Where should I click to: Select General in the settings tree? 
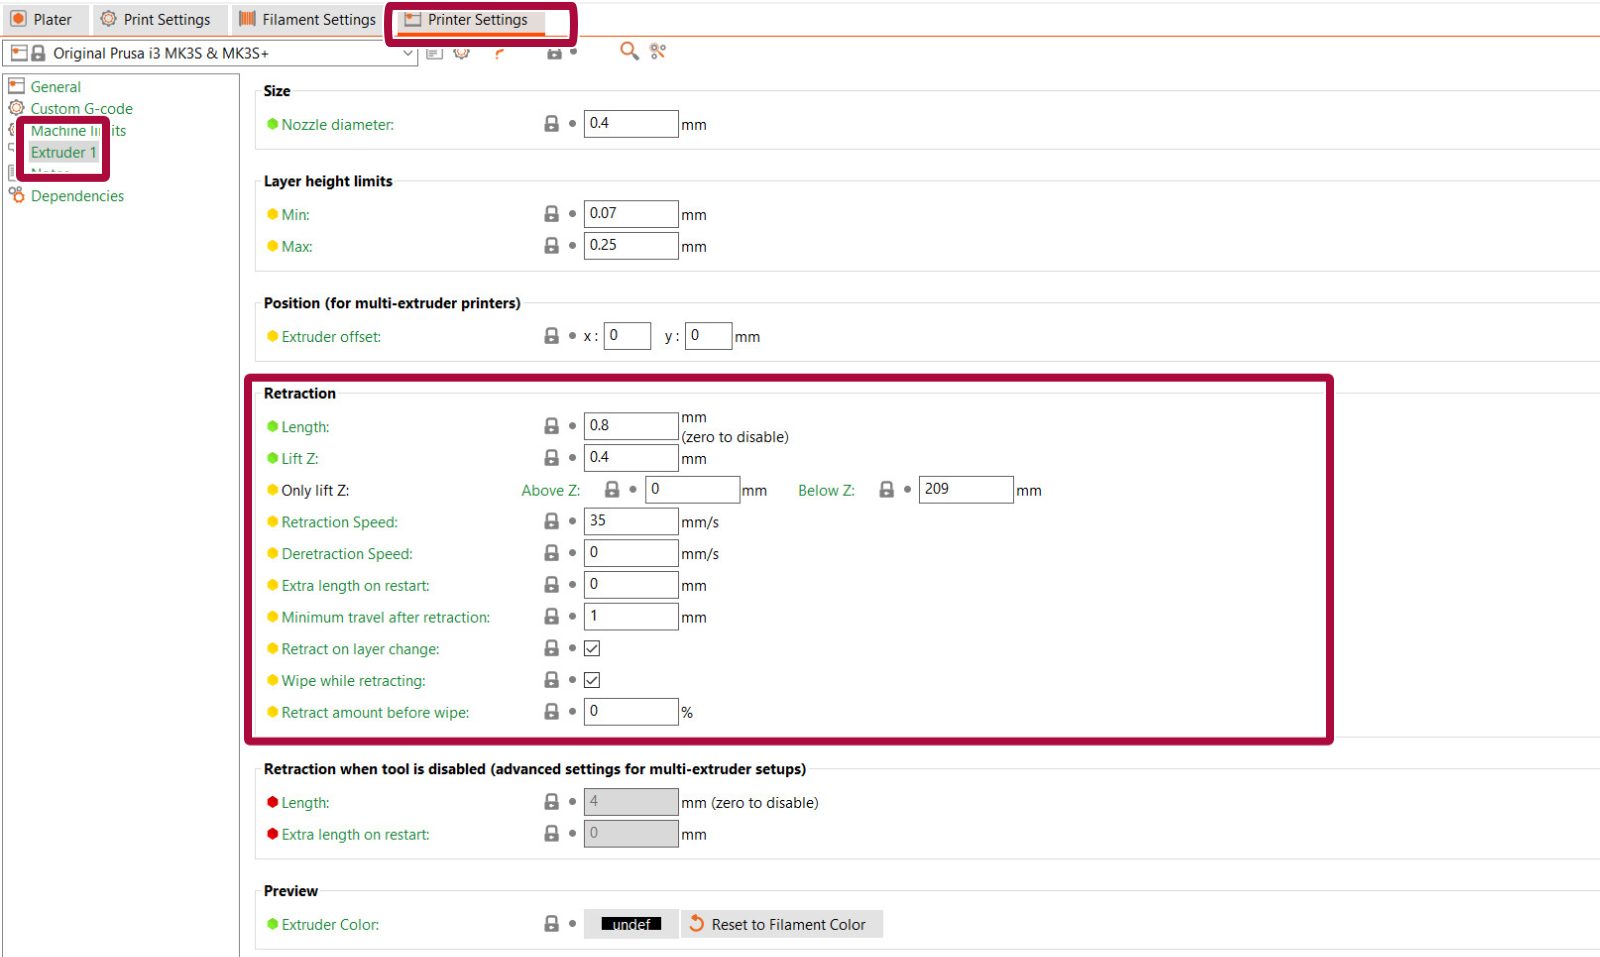tap(55, 87)
